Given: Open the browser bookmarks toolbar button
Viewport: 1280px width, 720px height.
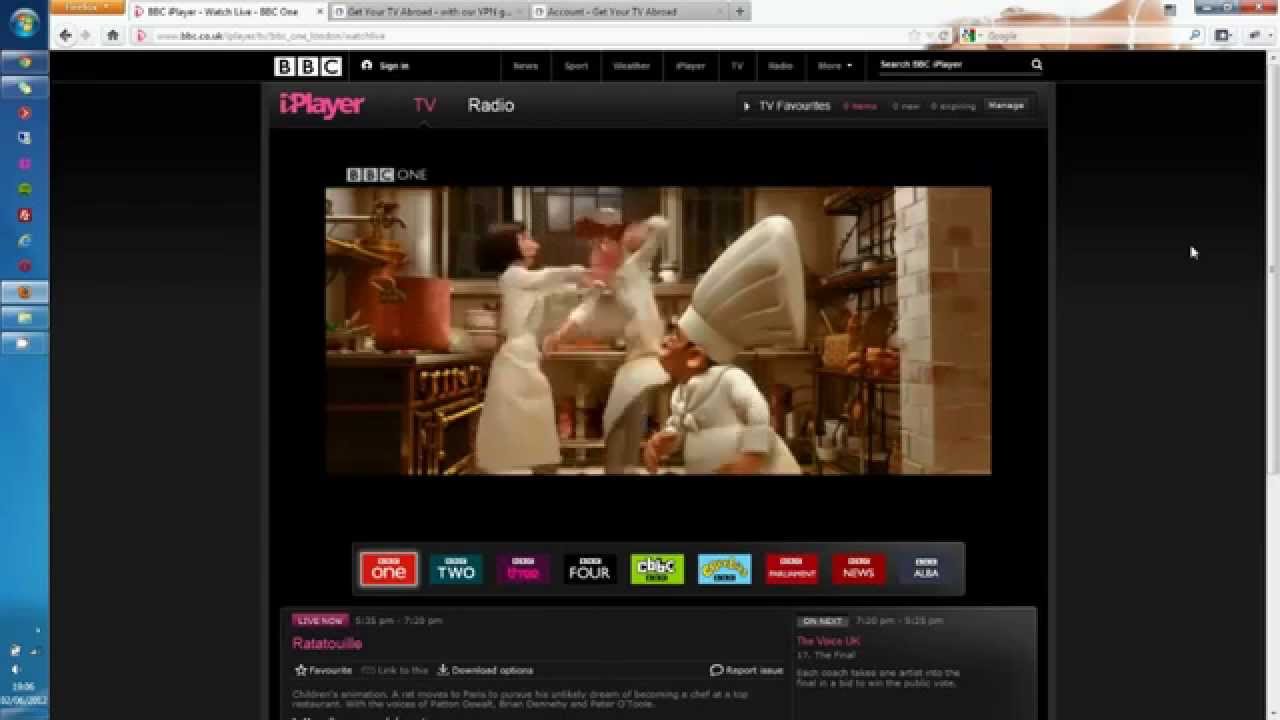Looking at the screenshot, I should click(x=1222, y=35).
